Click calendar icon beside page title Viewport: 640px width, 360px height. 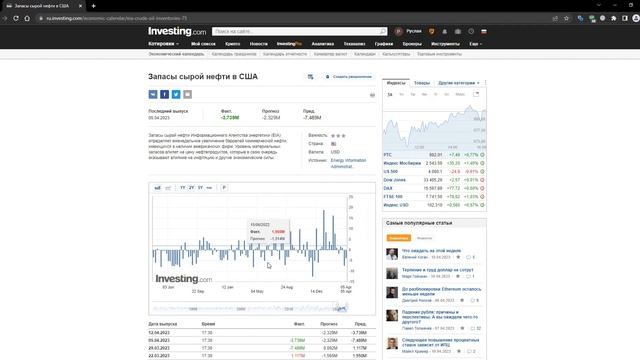point(310,77)
